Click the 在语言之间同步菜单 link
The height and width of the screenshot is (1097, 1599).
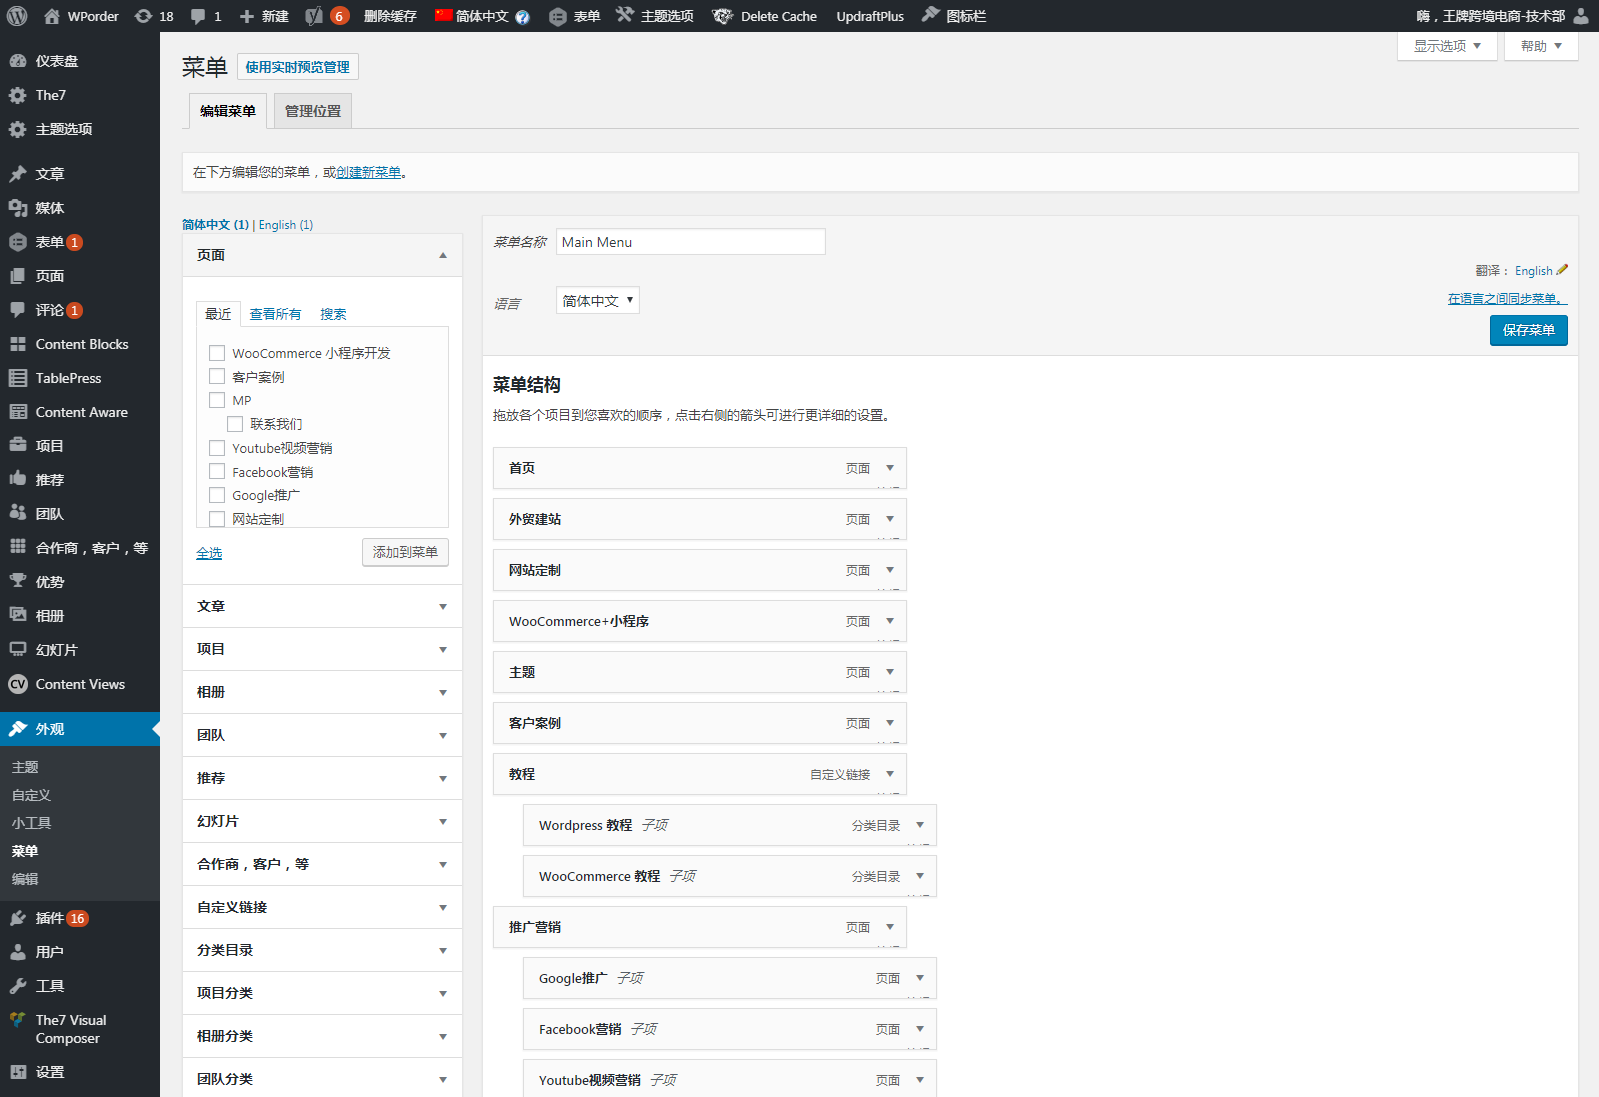pyautogui.click(x=1507, y=298)
